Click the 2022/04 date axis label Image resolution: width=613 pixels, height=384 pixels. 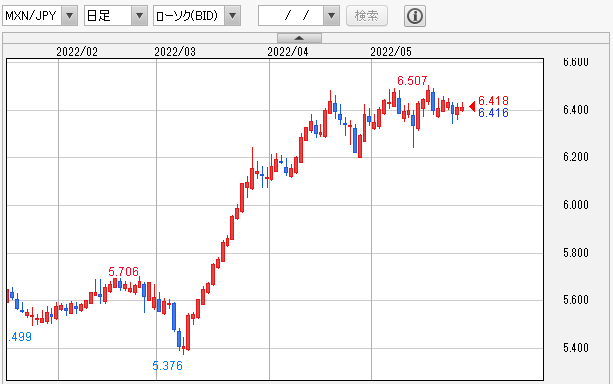point(288,52)
